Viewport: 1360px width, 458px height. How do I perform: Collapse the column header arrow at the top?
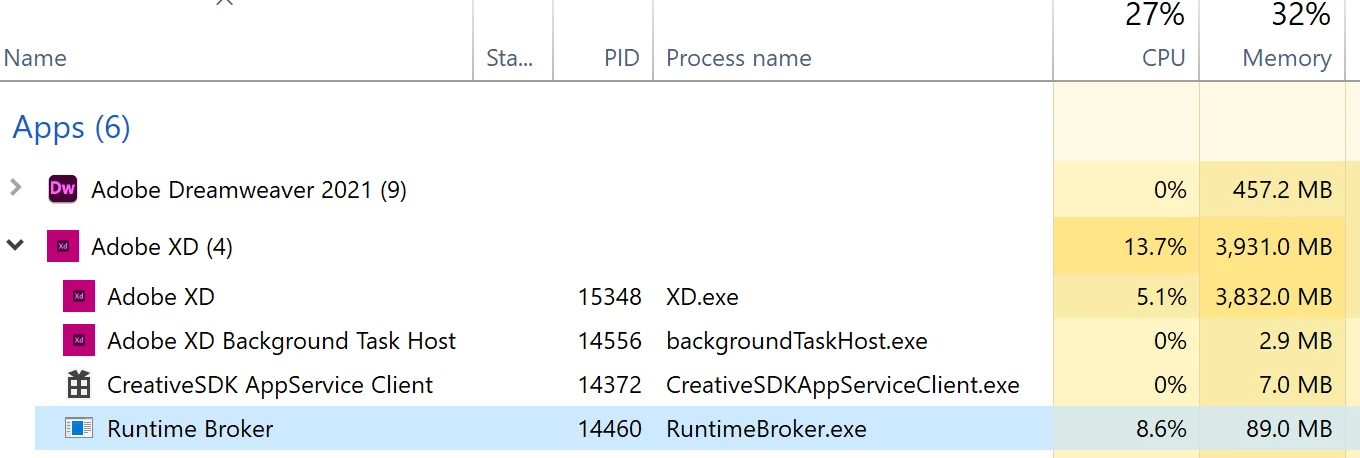225,3
